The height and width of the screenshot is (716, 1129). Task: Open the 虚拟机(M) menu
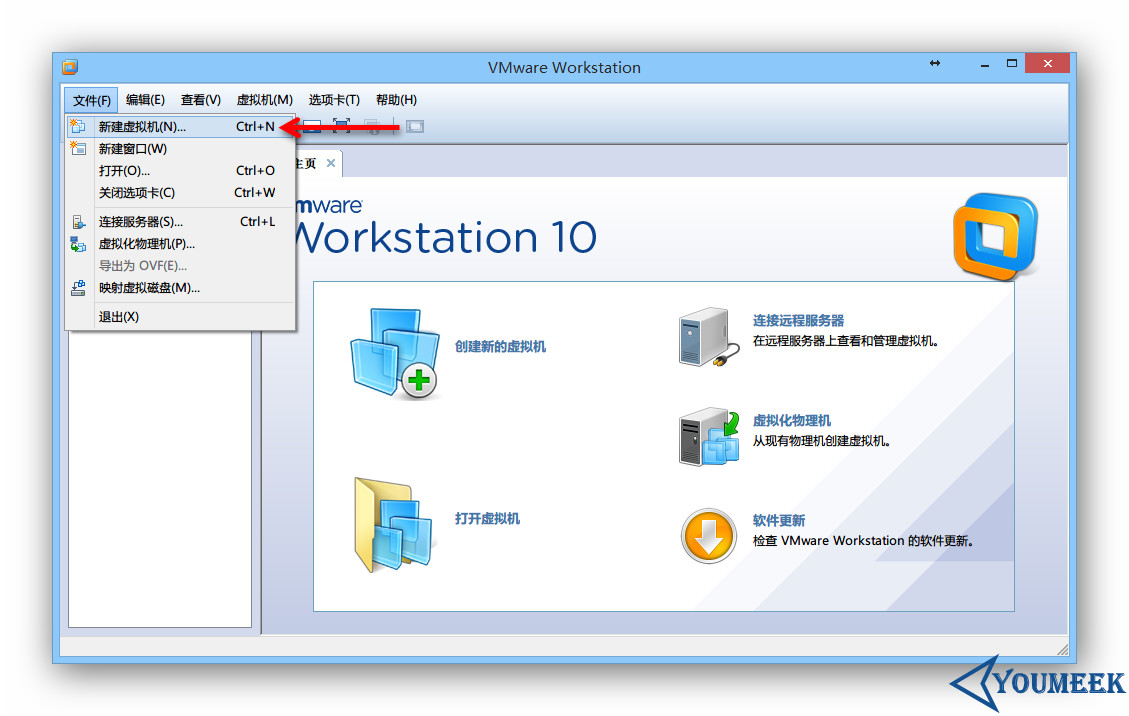click(x=264, y=99)
